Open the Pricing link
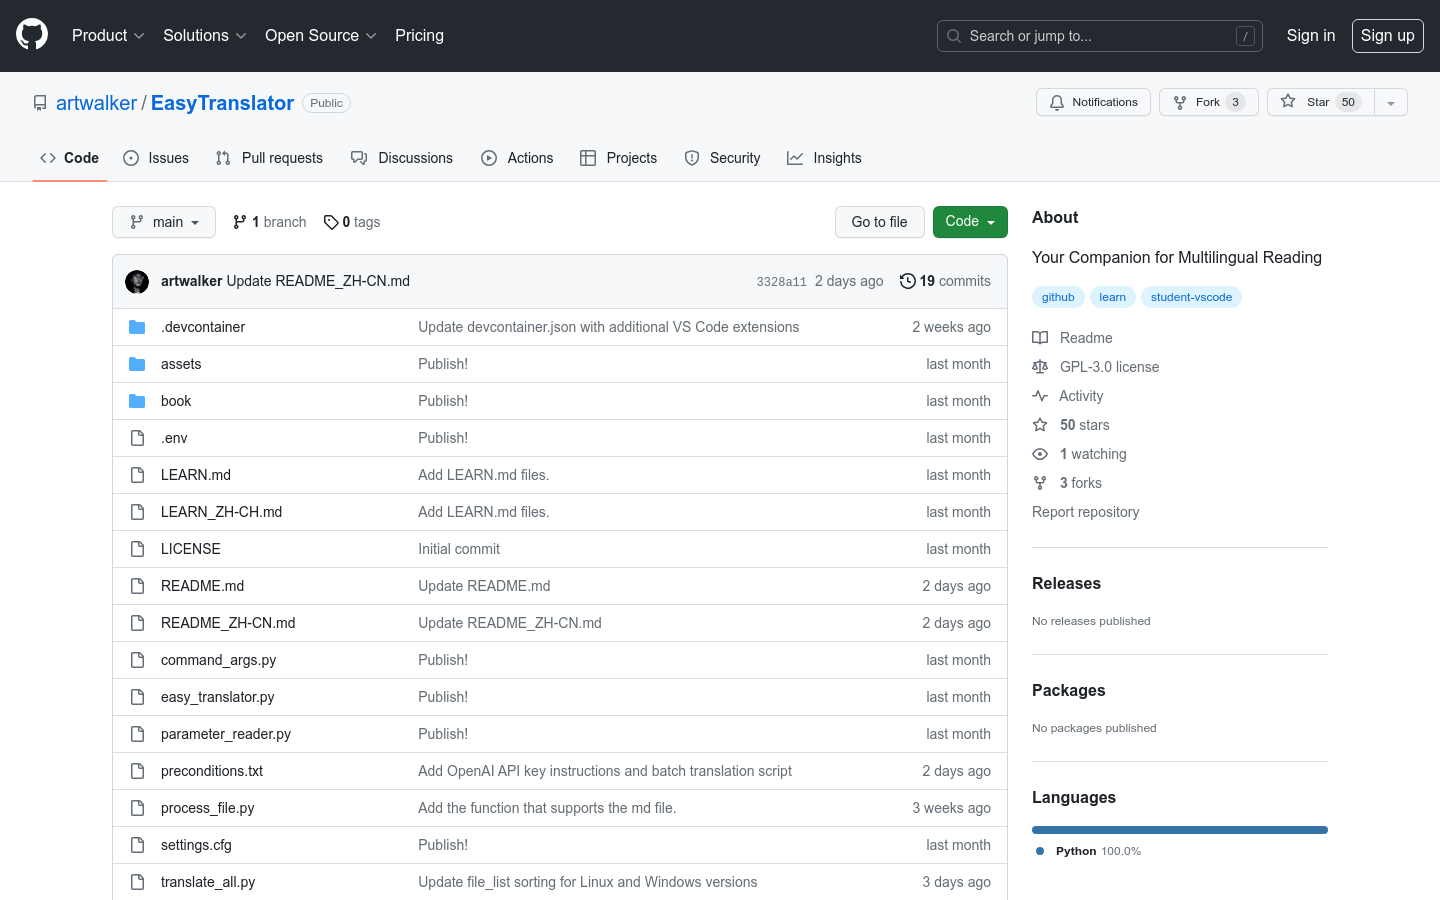This screenshot has width=1440, height=900. coord(419,35)
